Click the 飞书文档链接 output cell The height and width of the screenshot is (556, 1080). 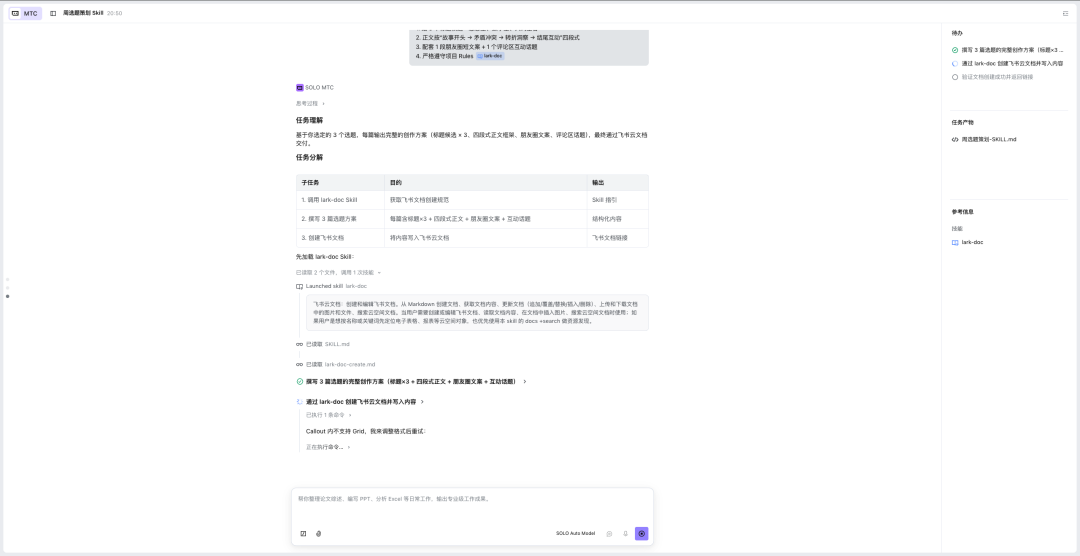coord(617,238)
